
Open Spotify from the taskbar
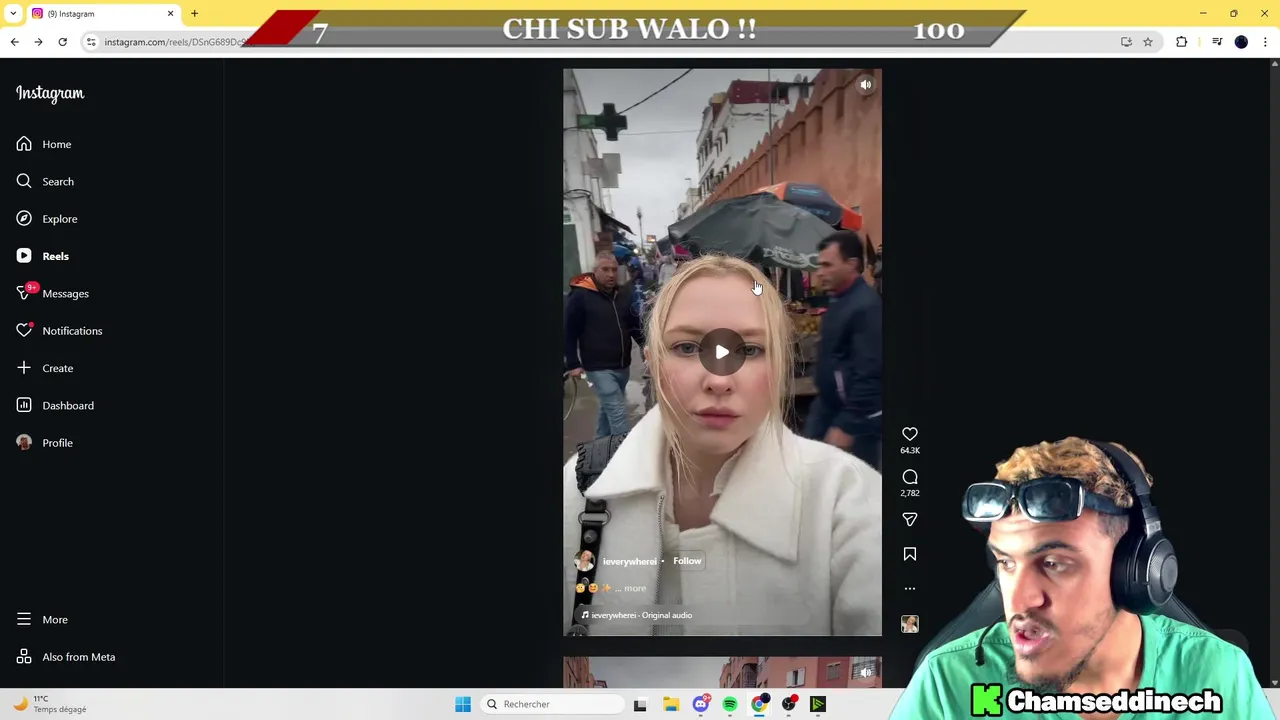click(730, 704)
